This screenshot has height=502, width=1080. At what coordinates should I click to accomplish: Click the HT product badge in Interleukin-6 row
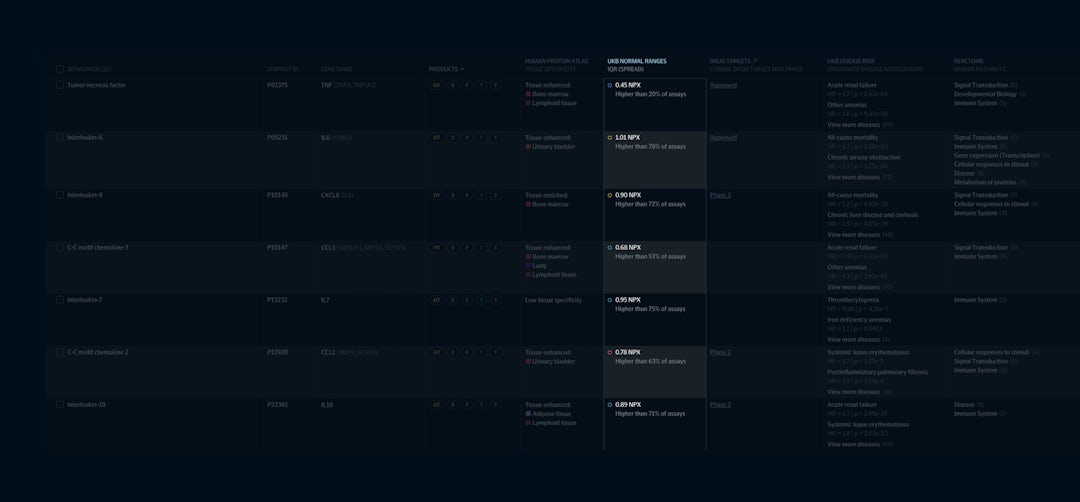[436, 138]
